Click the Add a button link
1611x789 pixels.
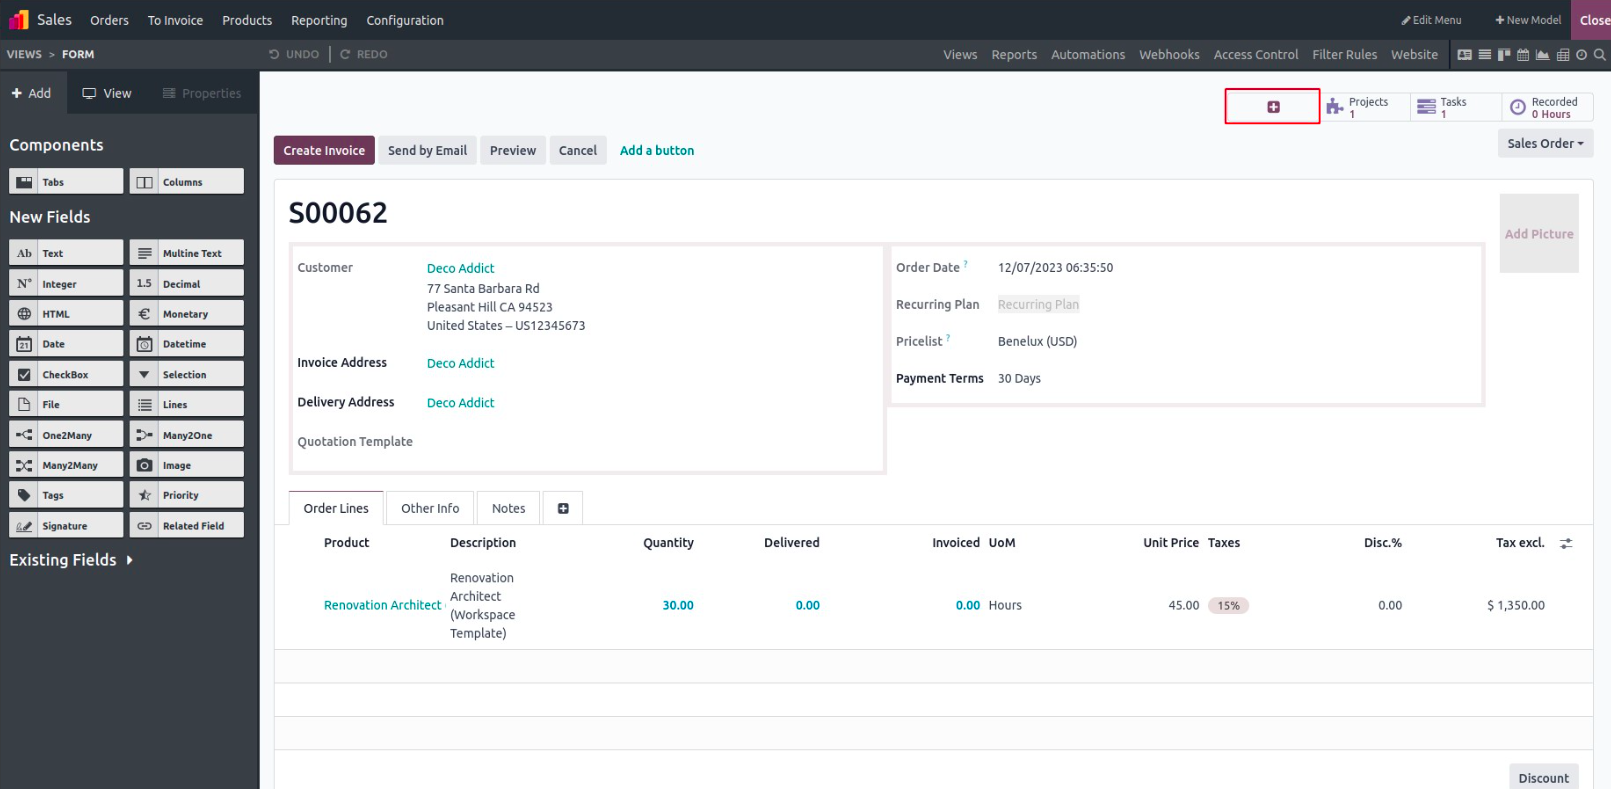(656, 151)
